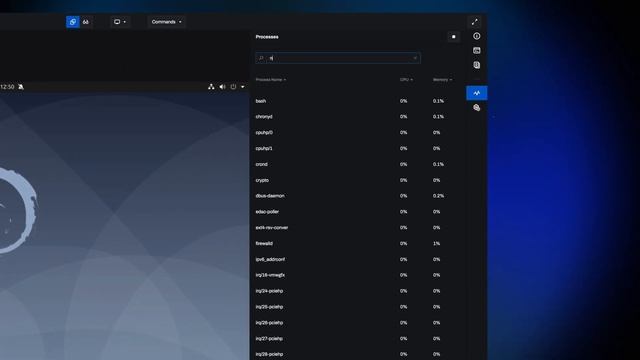
Task: Click the Processes panel heading
Action: tap(267, 37)
